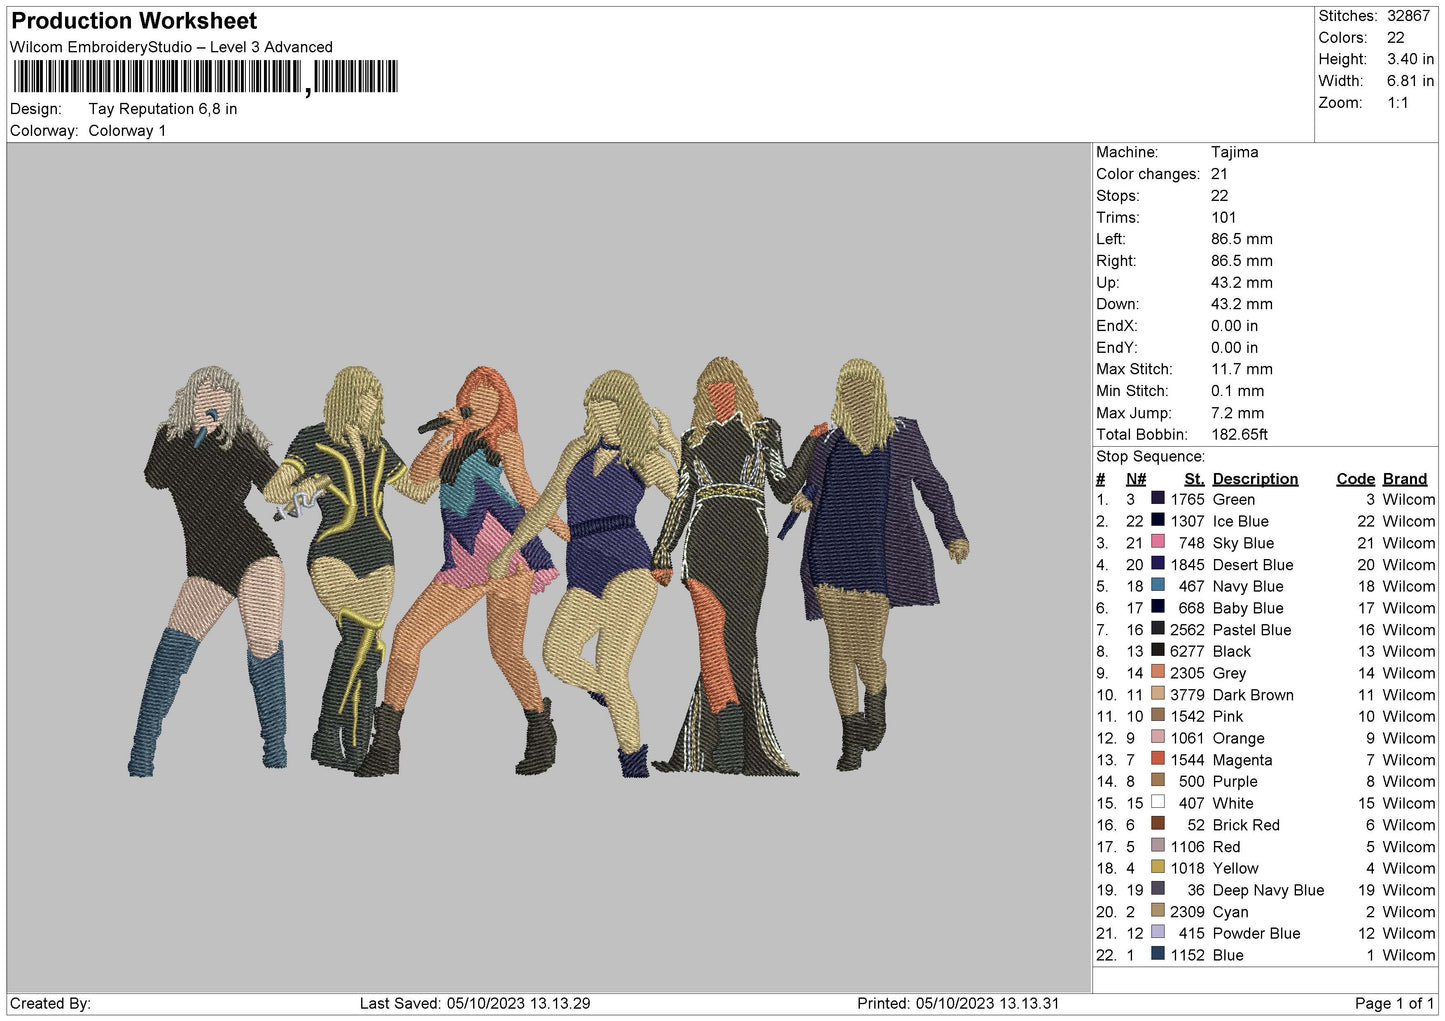Click the "St." column header

tap(1194, 479)
